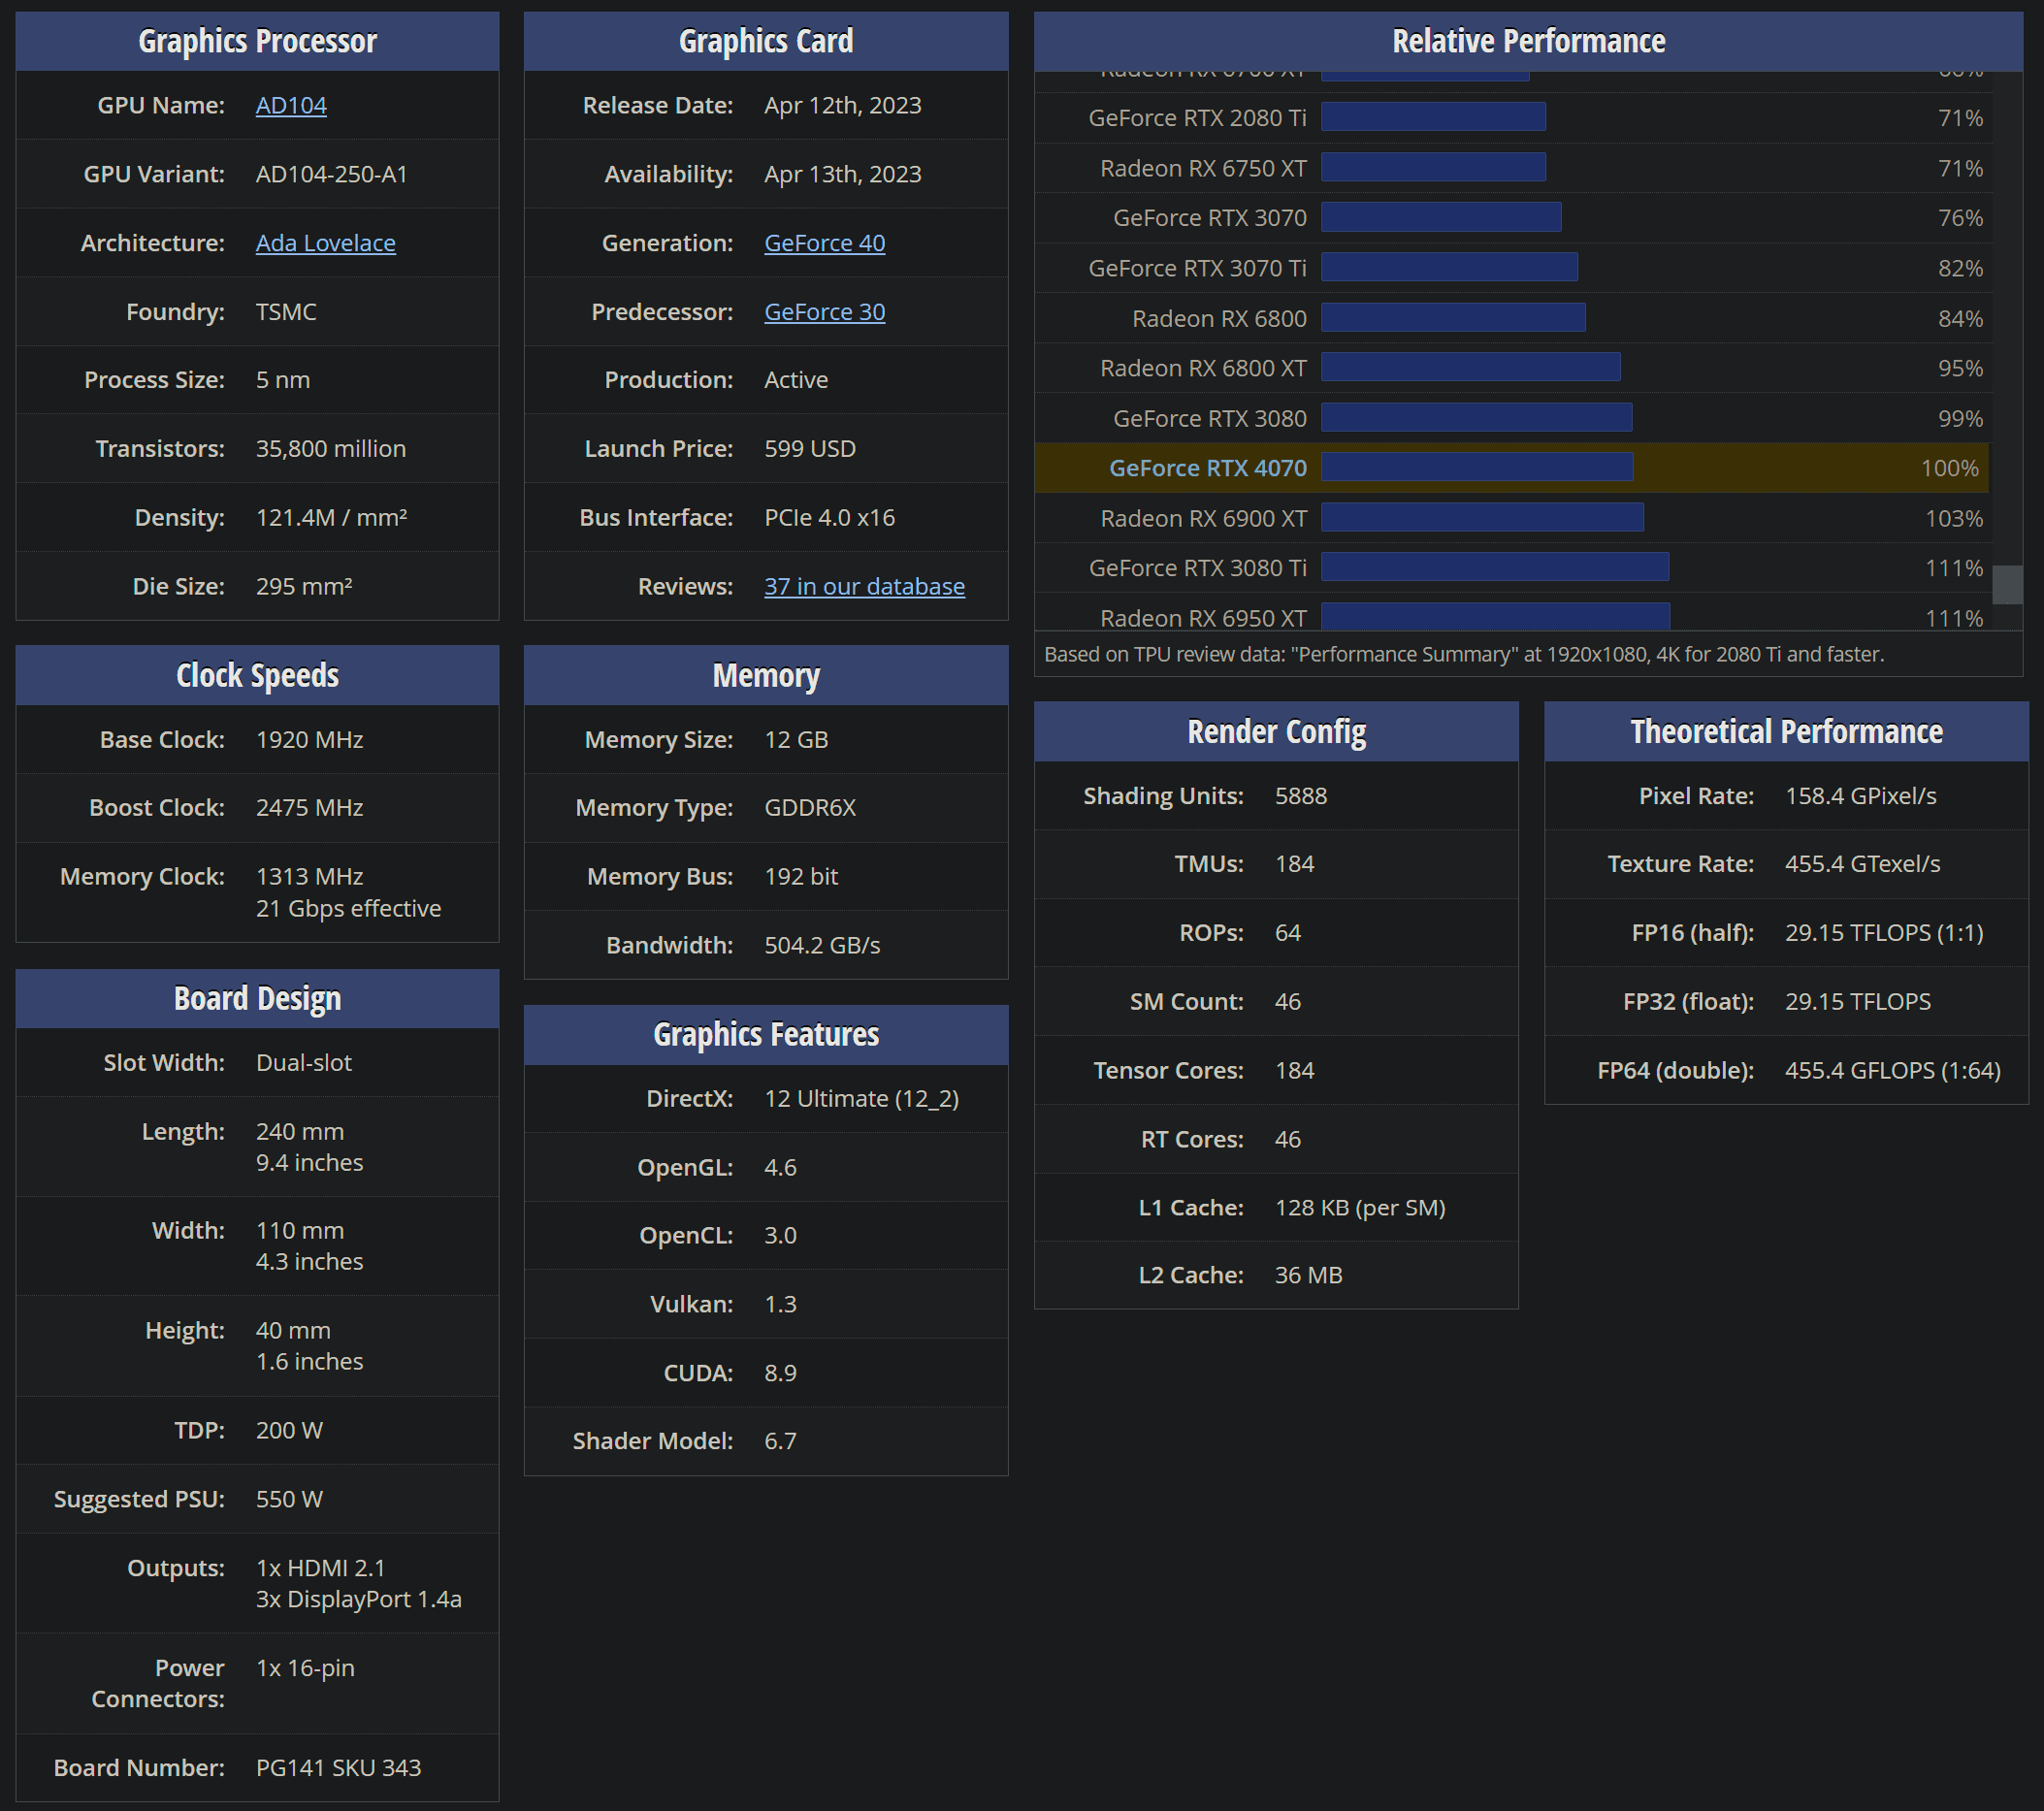Click the Power Connectors value 1x 16-pin
Screen dimensions: 2044x1811
pyautogui.click(x=305, y=1668)
